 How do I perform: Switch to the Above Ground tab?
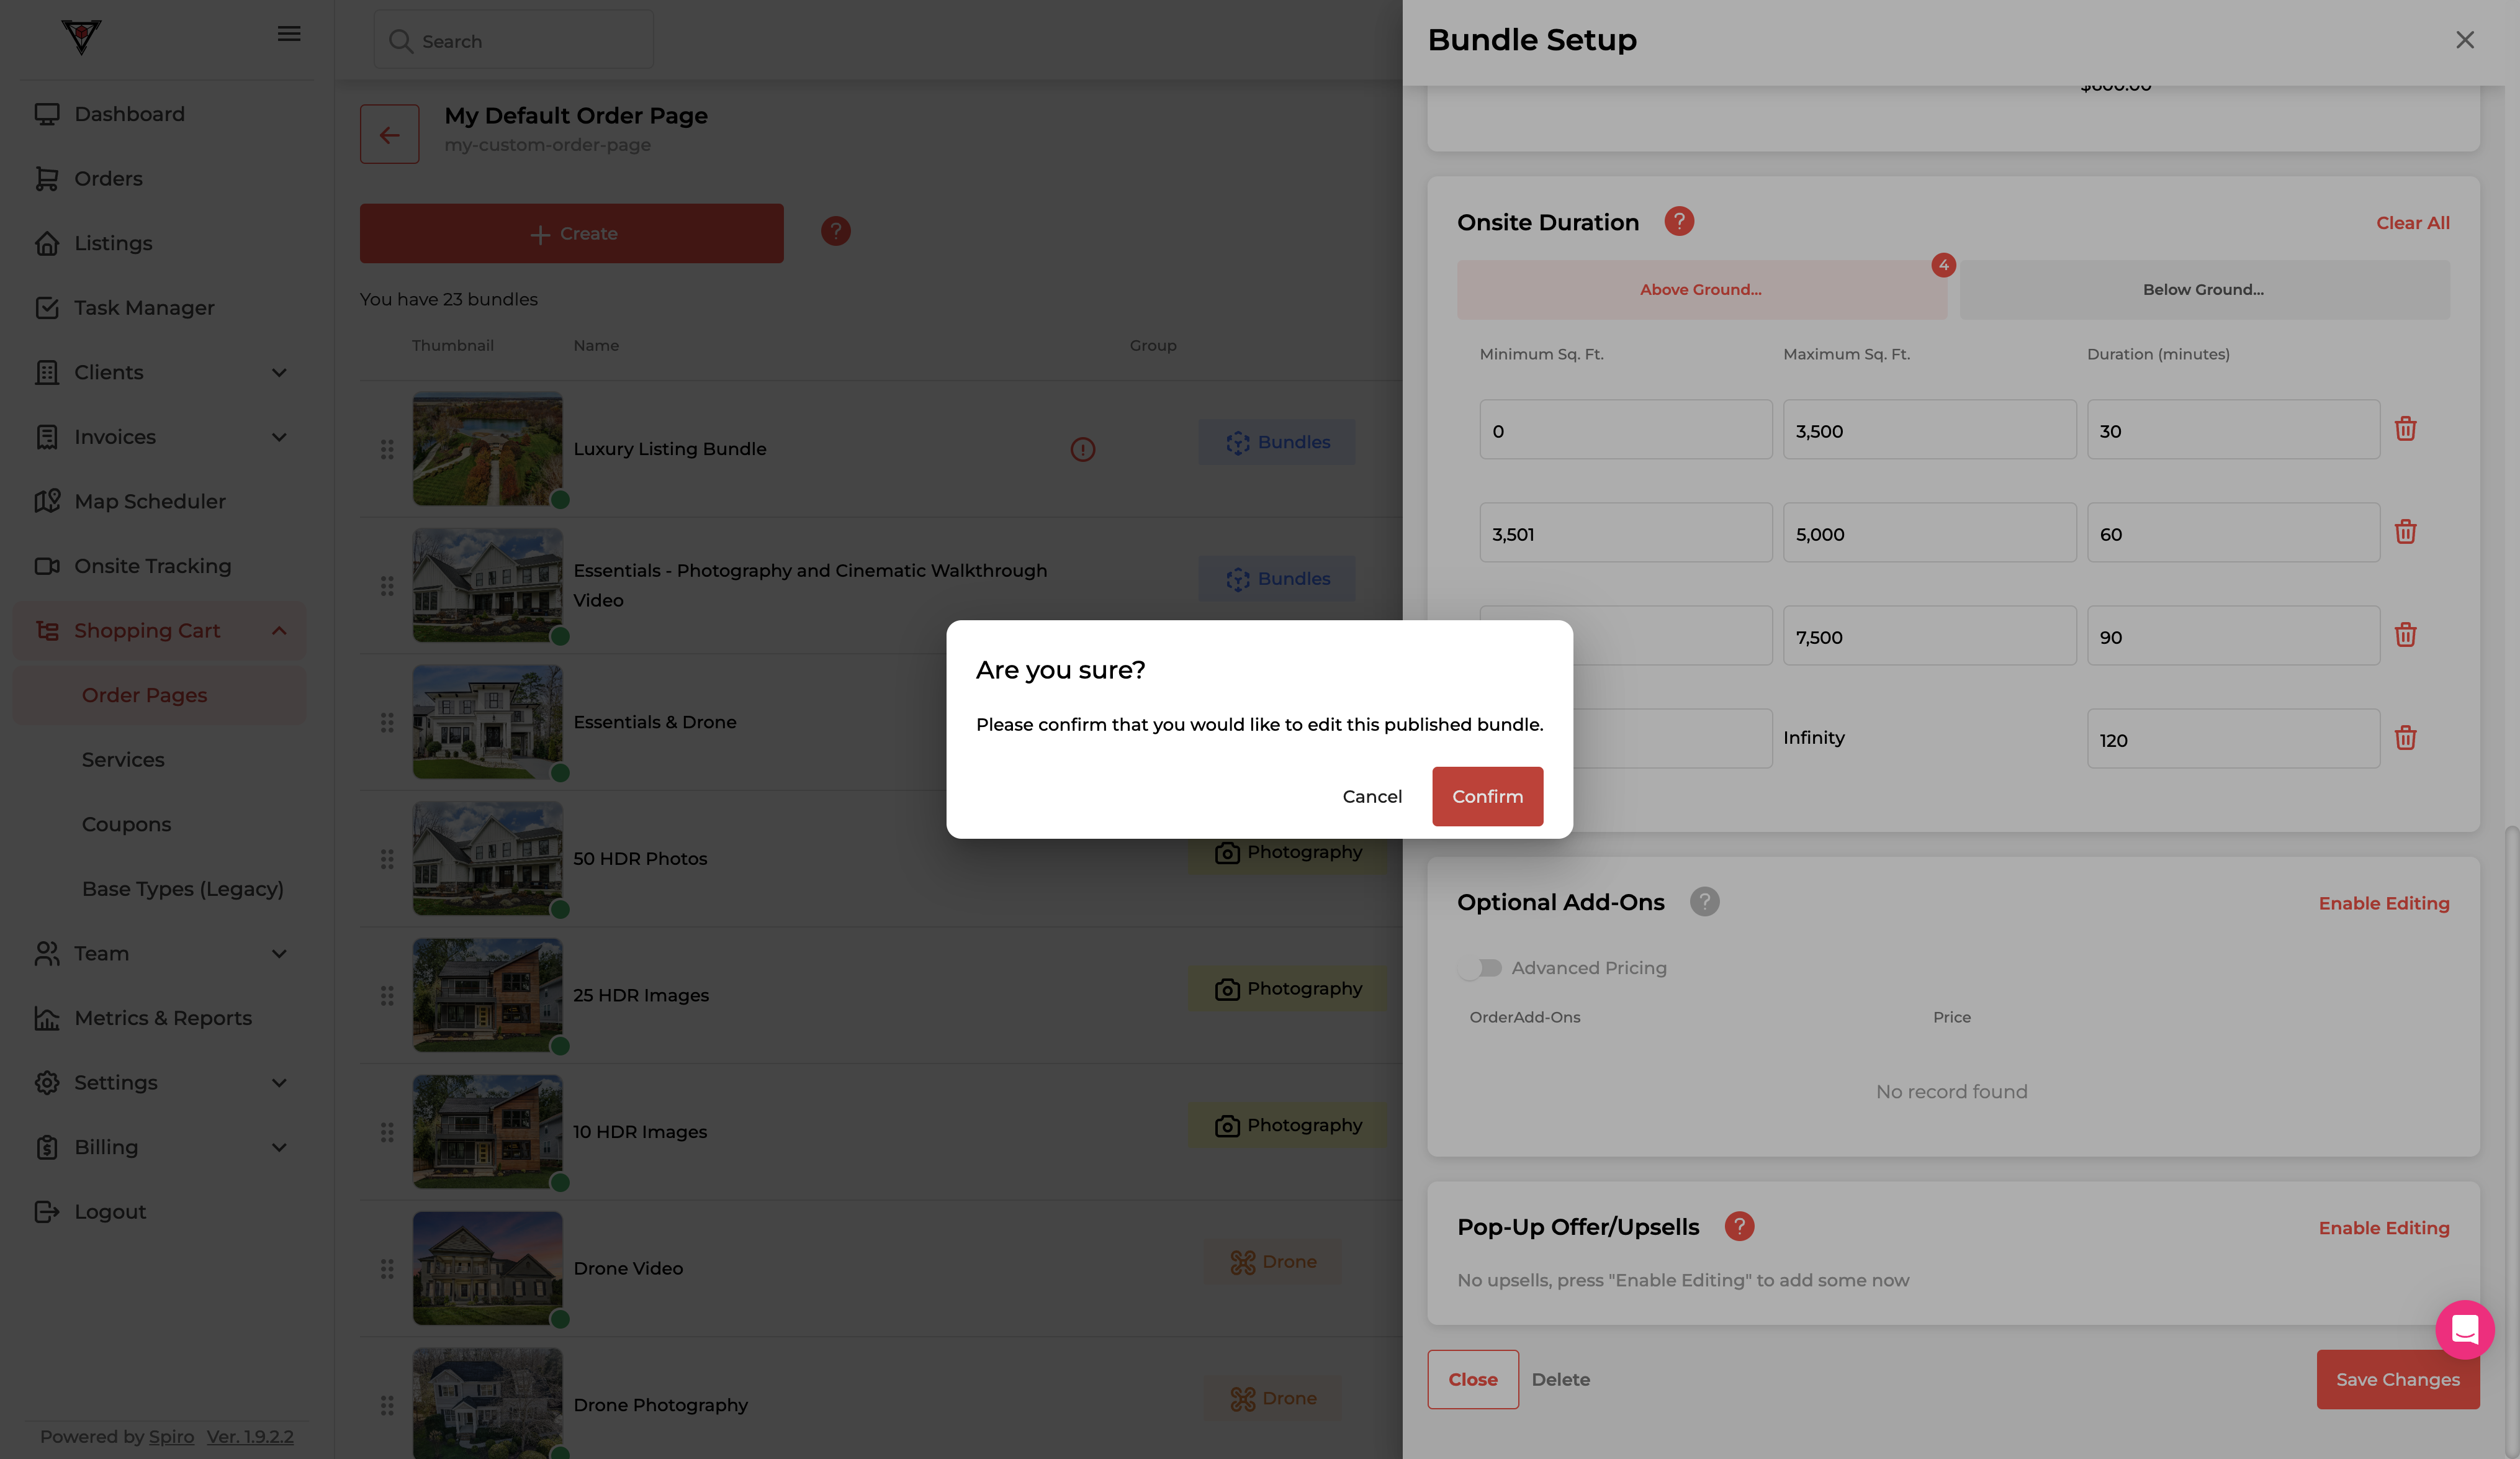point(1701,290)
